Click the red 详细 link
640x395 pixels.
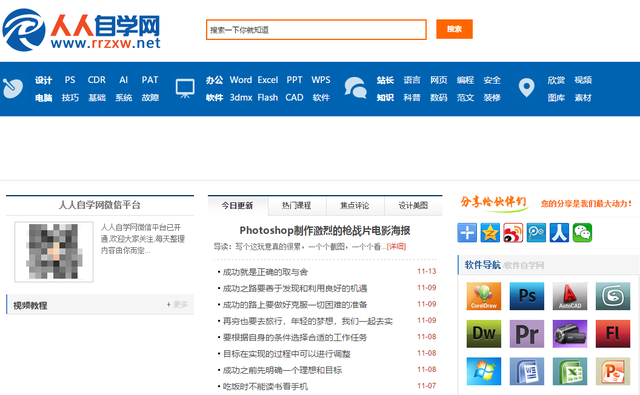point(396,246)
